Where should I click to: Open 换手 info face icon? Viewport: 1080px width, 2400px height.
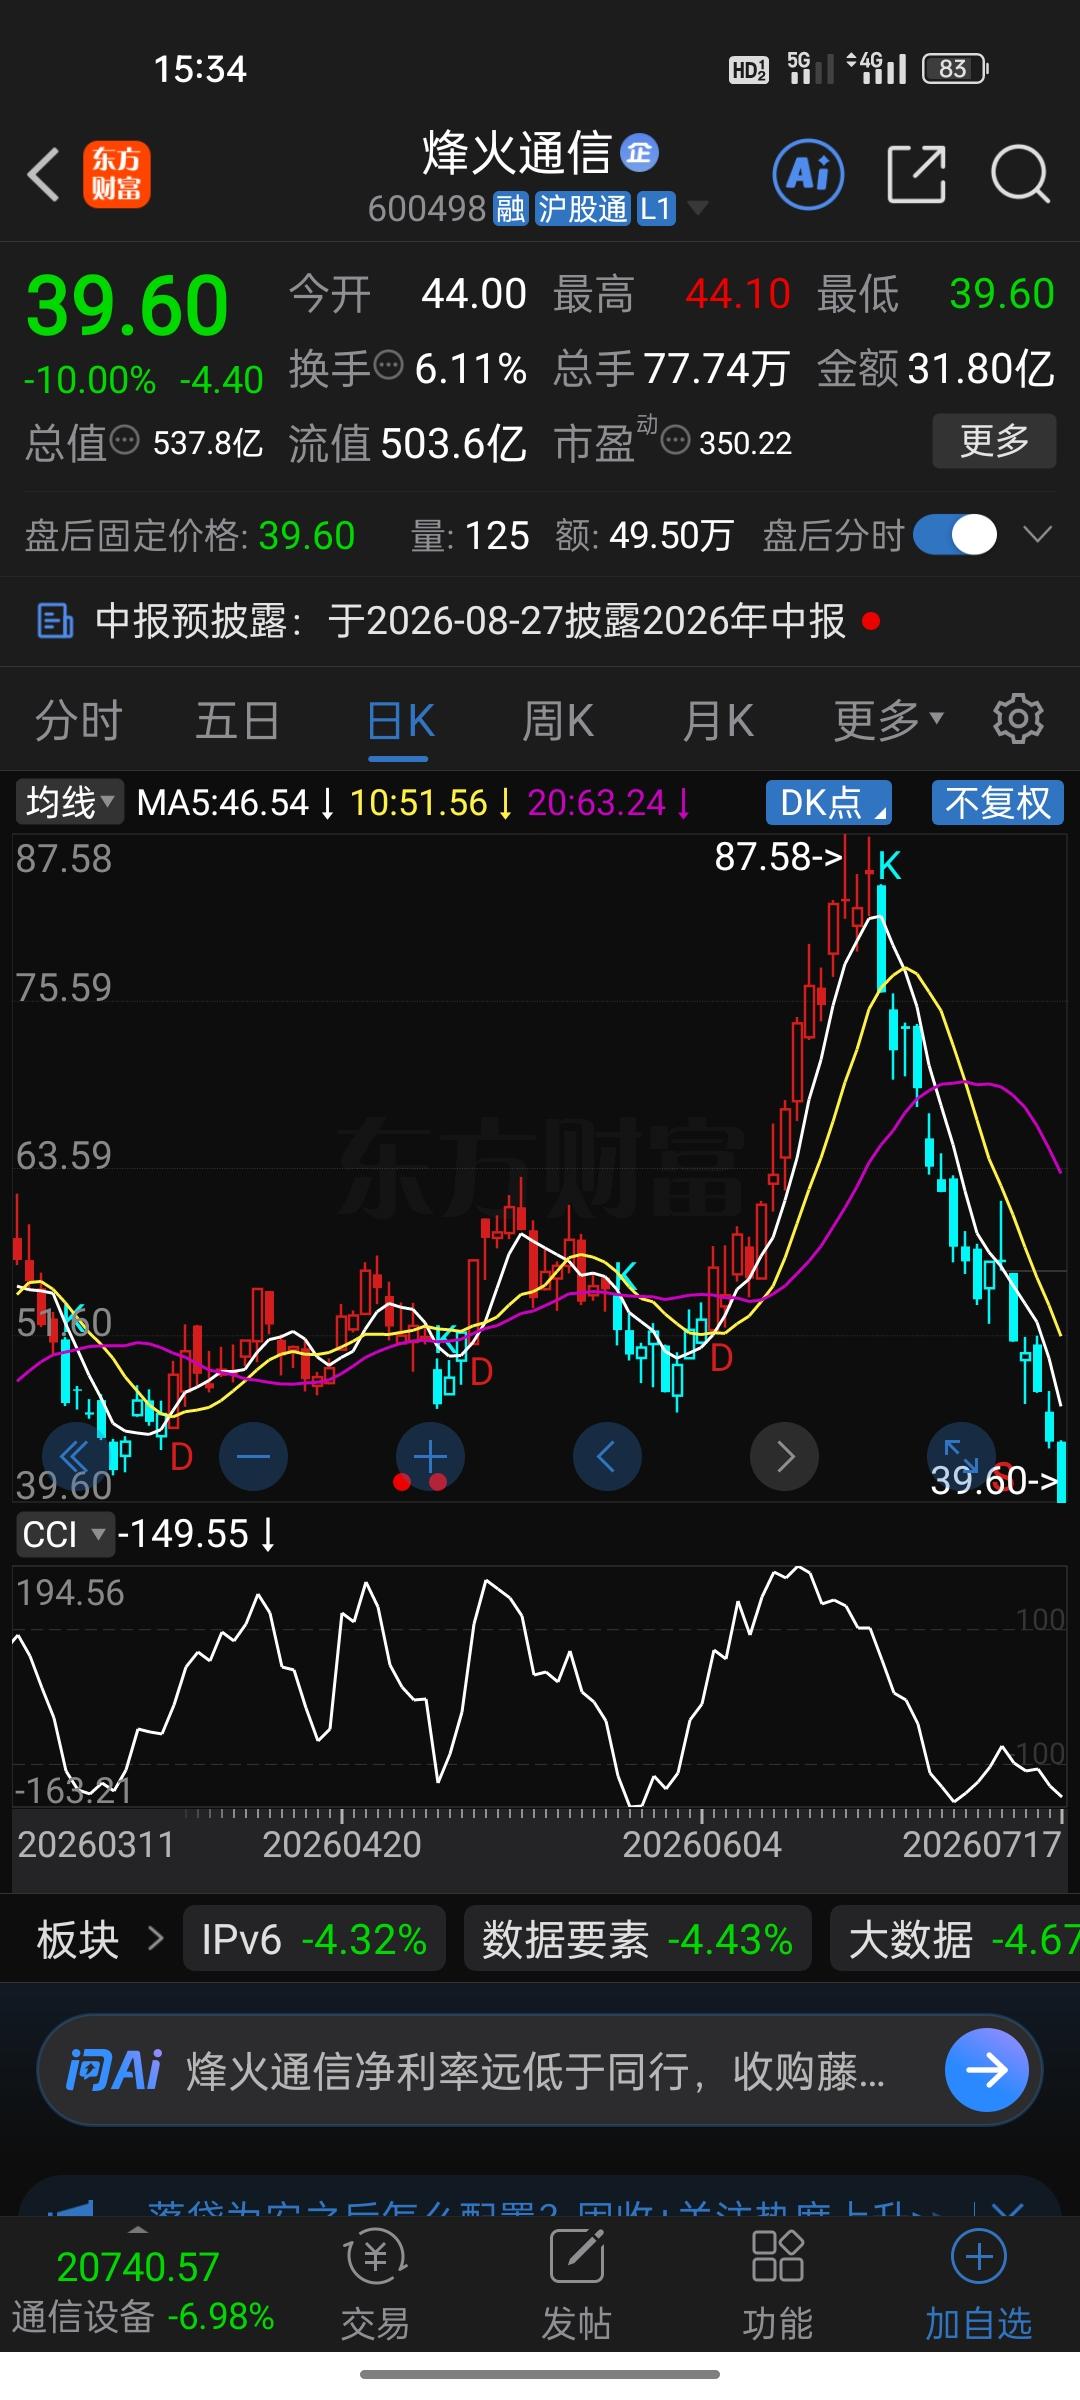(x=388, y=364)
